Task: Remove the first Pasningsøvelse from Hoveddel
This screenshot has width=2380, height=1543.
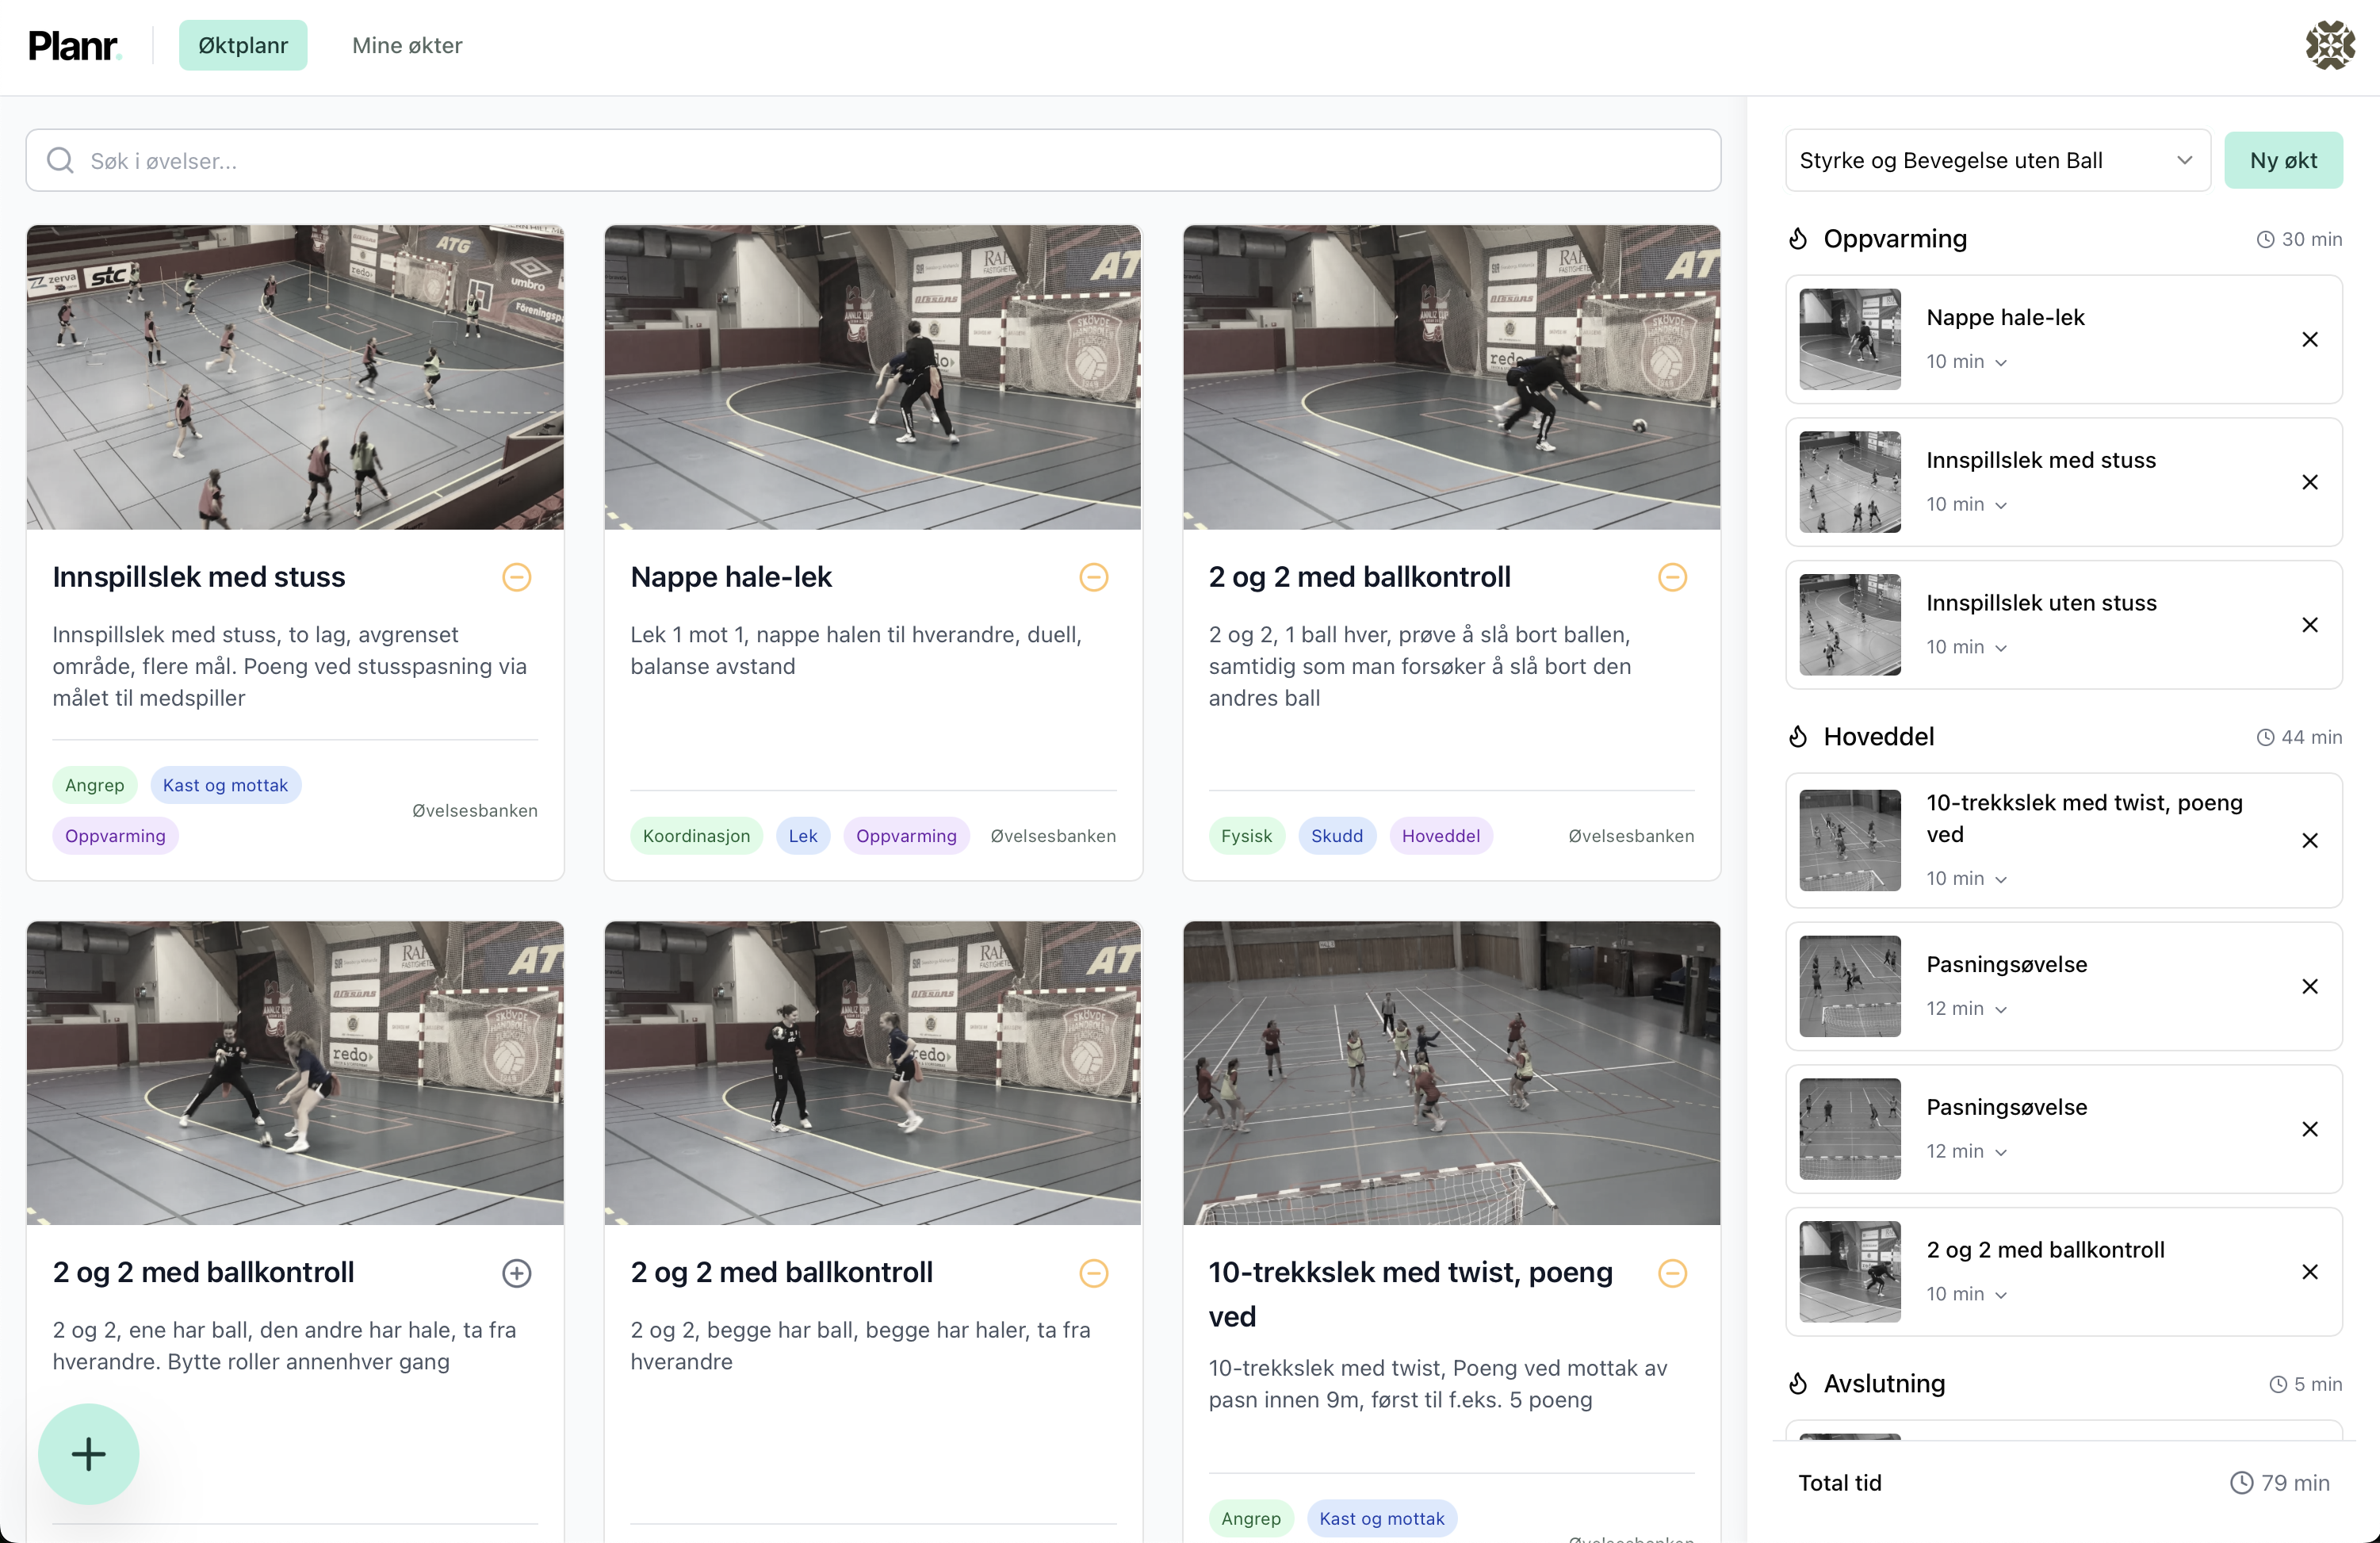Action: 2310,986
